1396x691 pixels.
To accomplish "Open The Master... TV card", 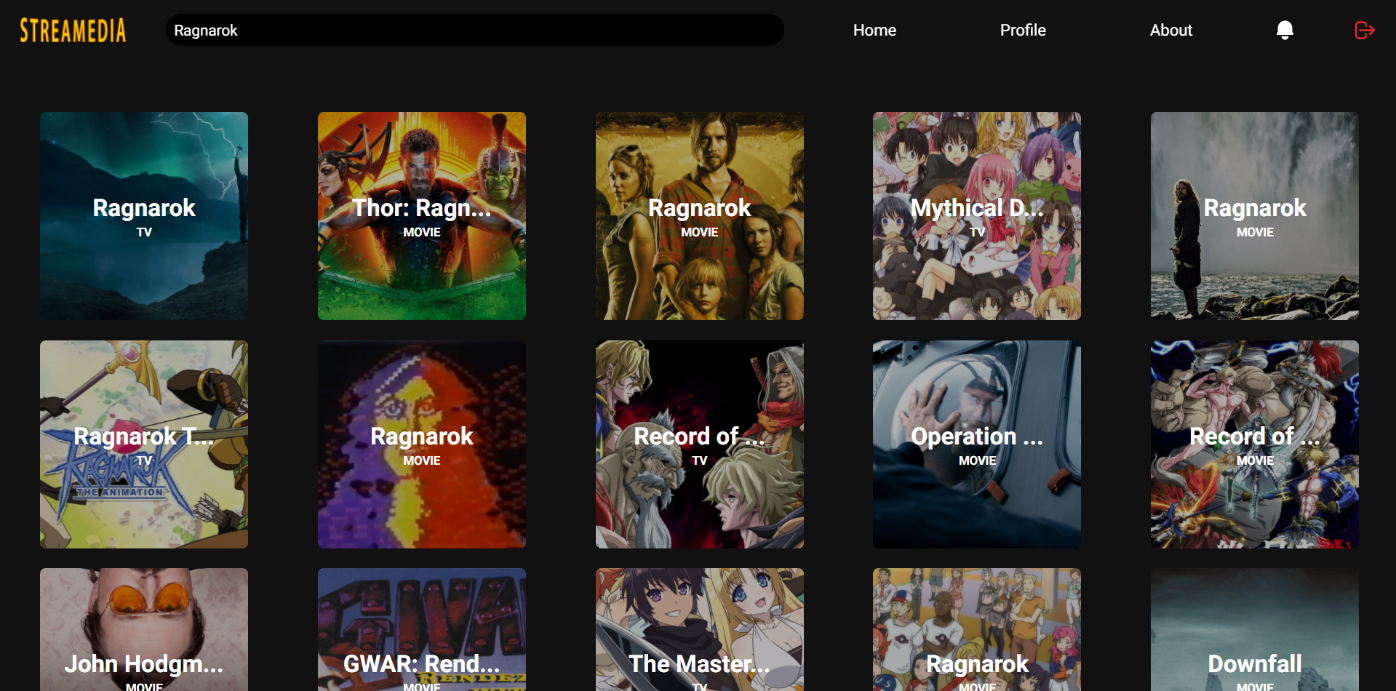I will click(x=700, y=630).
